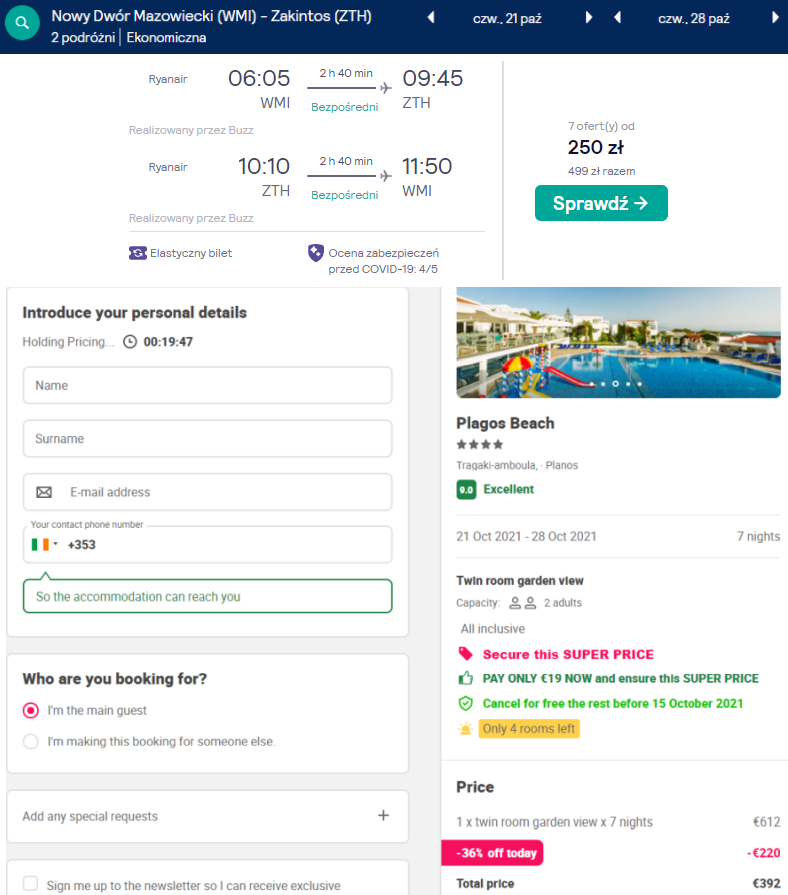Advance departure date with next arrow

589,18
